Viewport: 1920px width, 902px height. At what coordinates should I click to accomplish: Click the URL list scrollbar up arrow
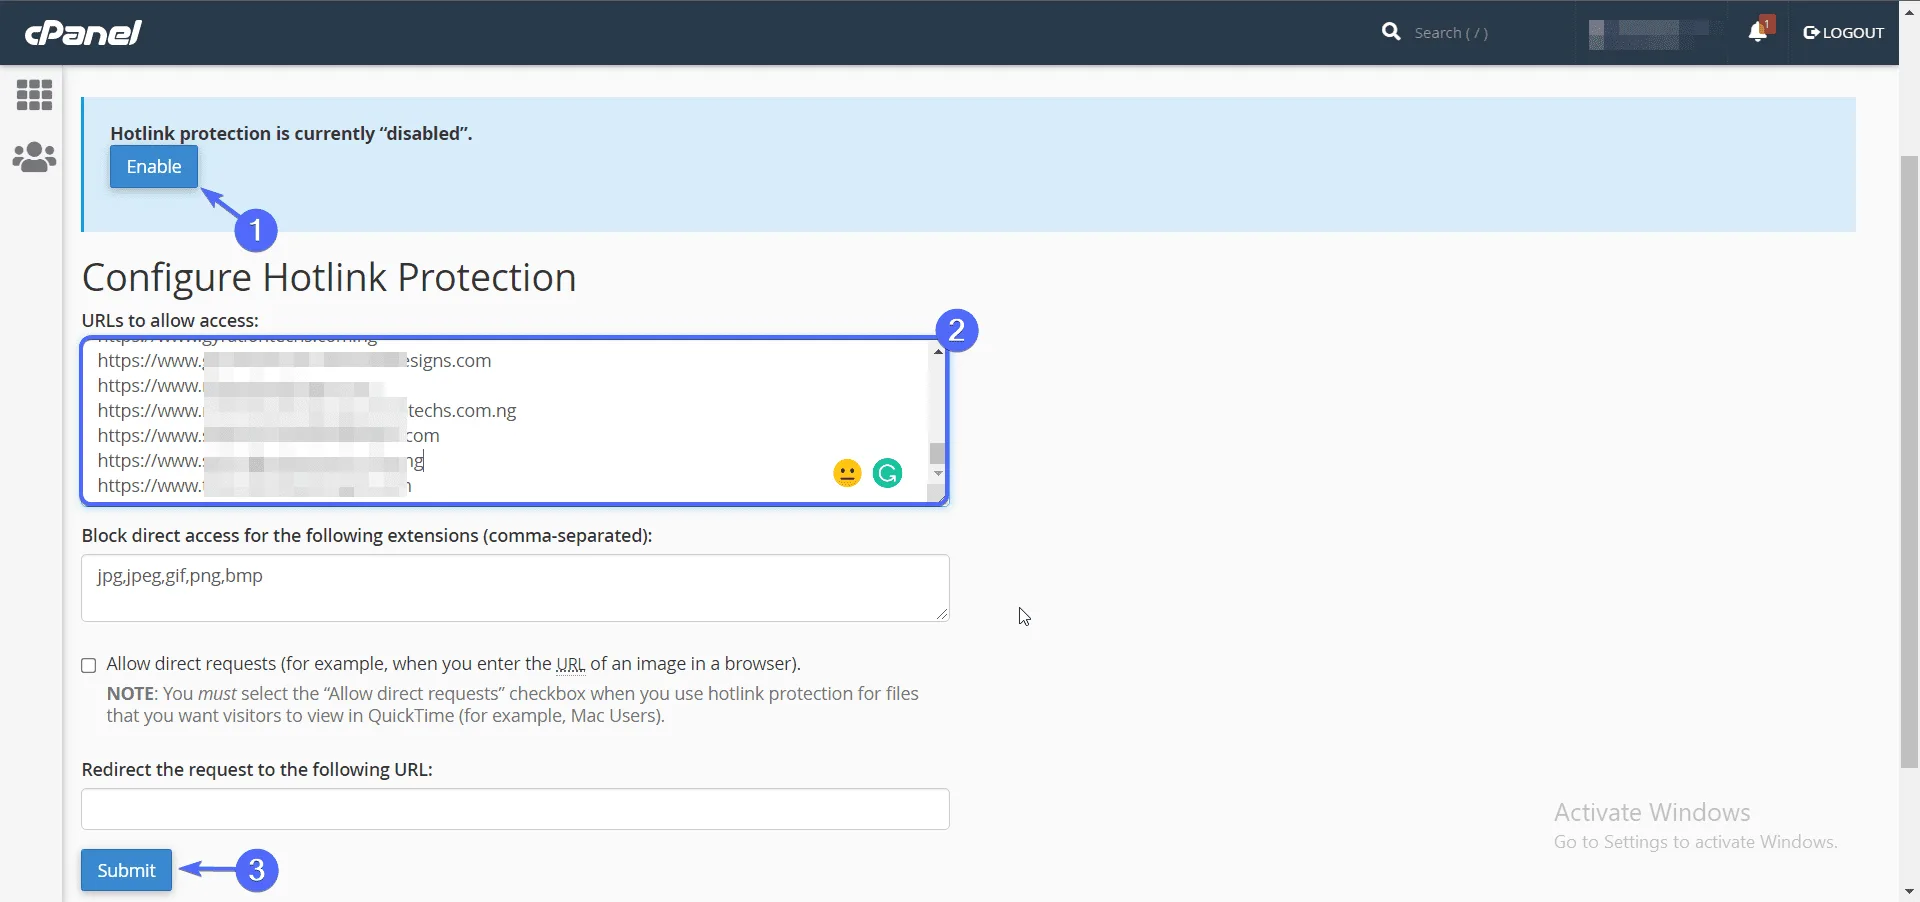pyautogui.click(x=938, y=351)
